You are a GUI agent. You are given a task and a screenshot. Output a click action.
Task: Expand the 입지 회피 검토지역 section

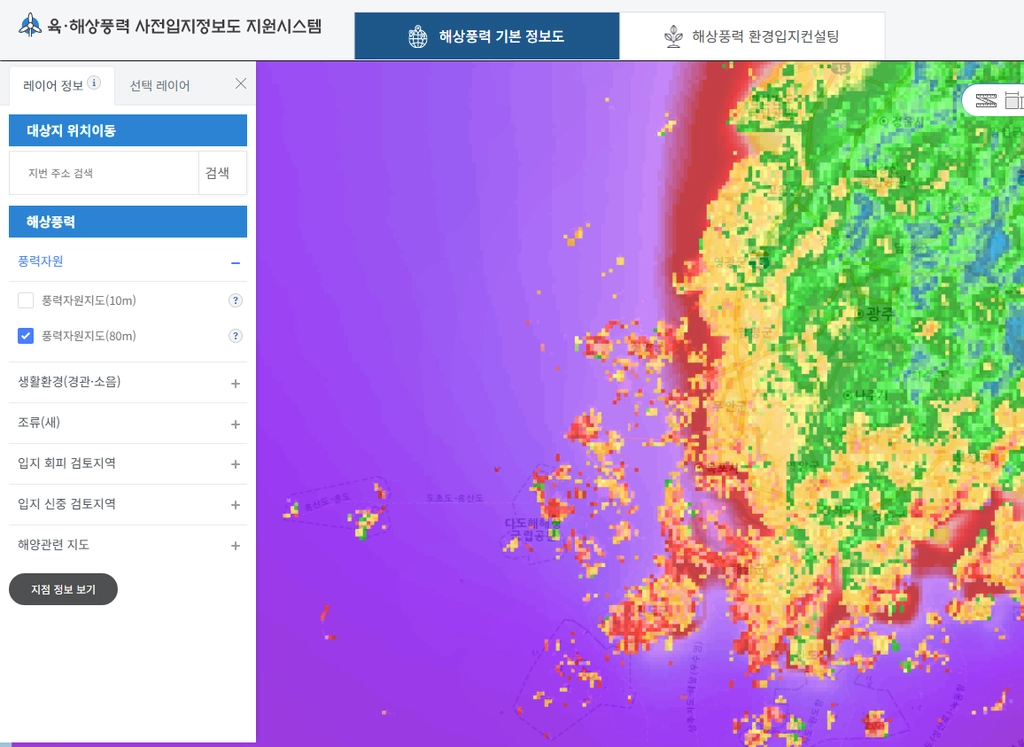coord(236,464)
